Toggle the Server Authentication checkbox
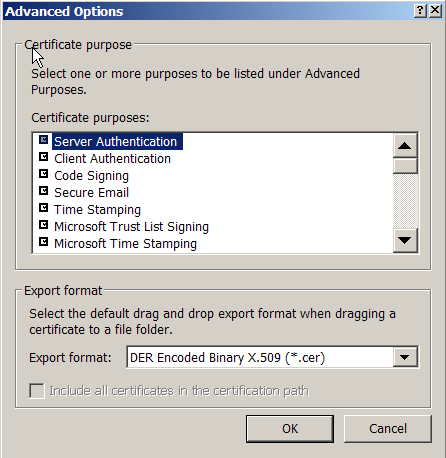The height and width of the screenshot is (458, 446). point(44,139)
